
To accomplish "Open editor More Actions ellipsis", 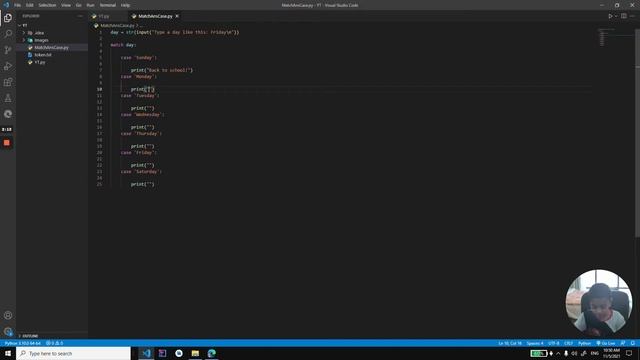I will click(632, 16).
